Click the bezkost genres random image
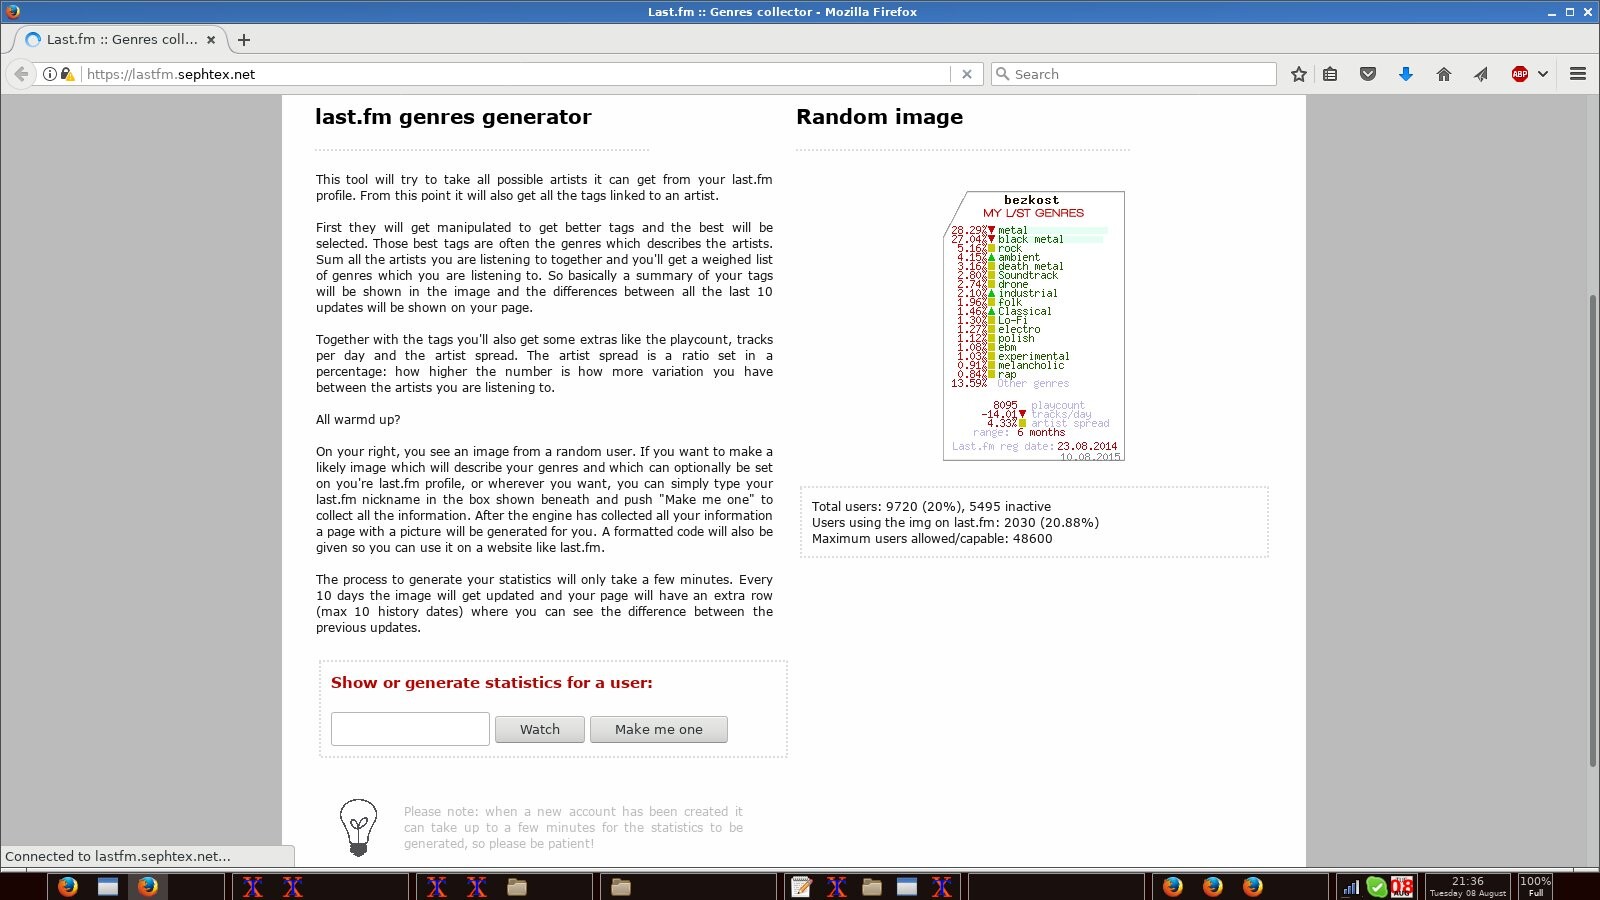This screenshot has width=1600, height=900. point(1033,326)
